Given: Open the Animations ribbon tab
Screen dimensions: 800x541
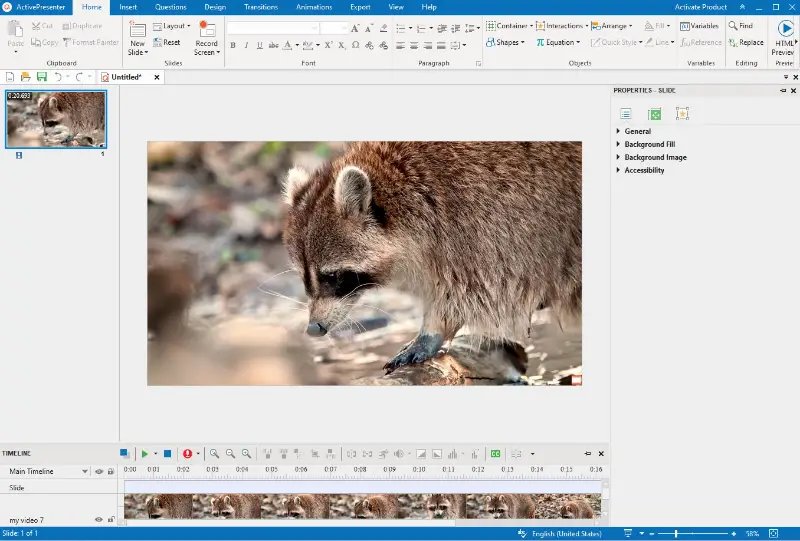Looking at the screenshot, I should tap(314, 7).
